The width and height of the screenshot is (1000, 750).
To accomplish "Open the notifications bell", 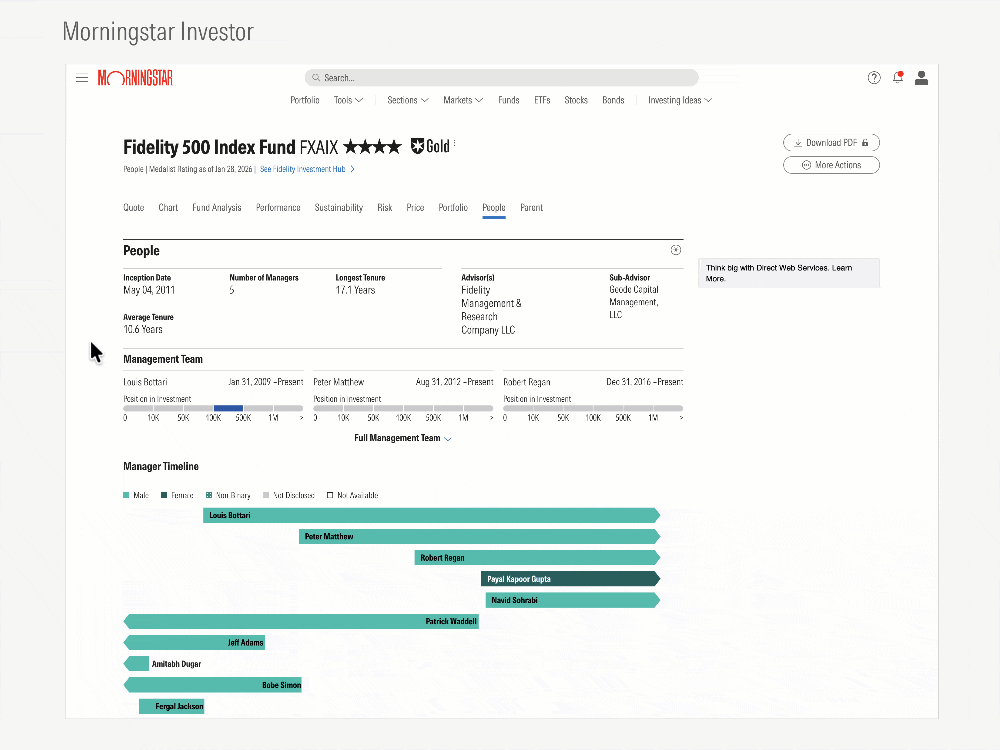I will 898,78.
